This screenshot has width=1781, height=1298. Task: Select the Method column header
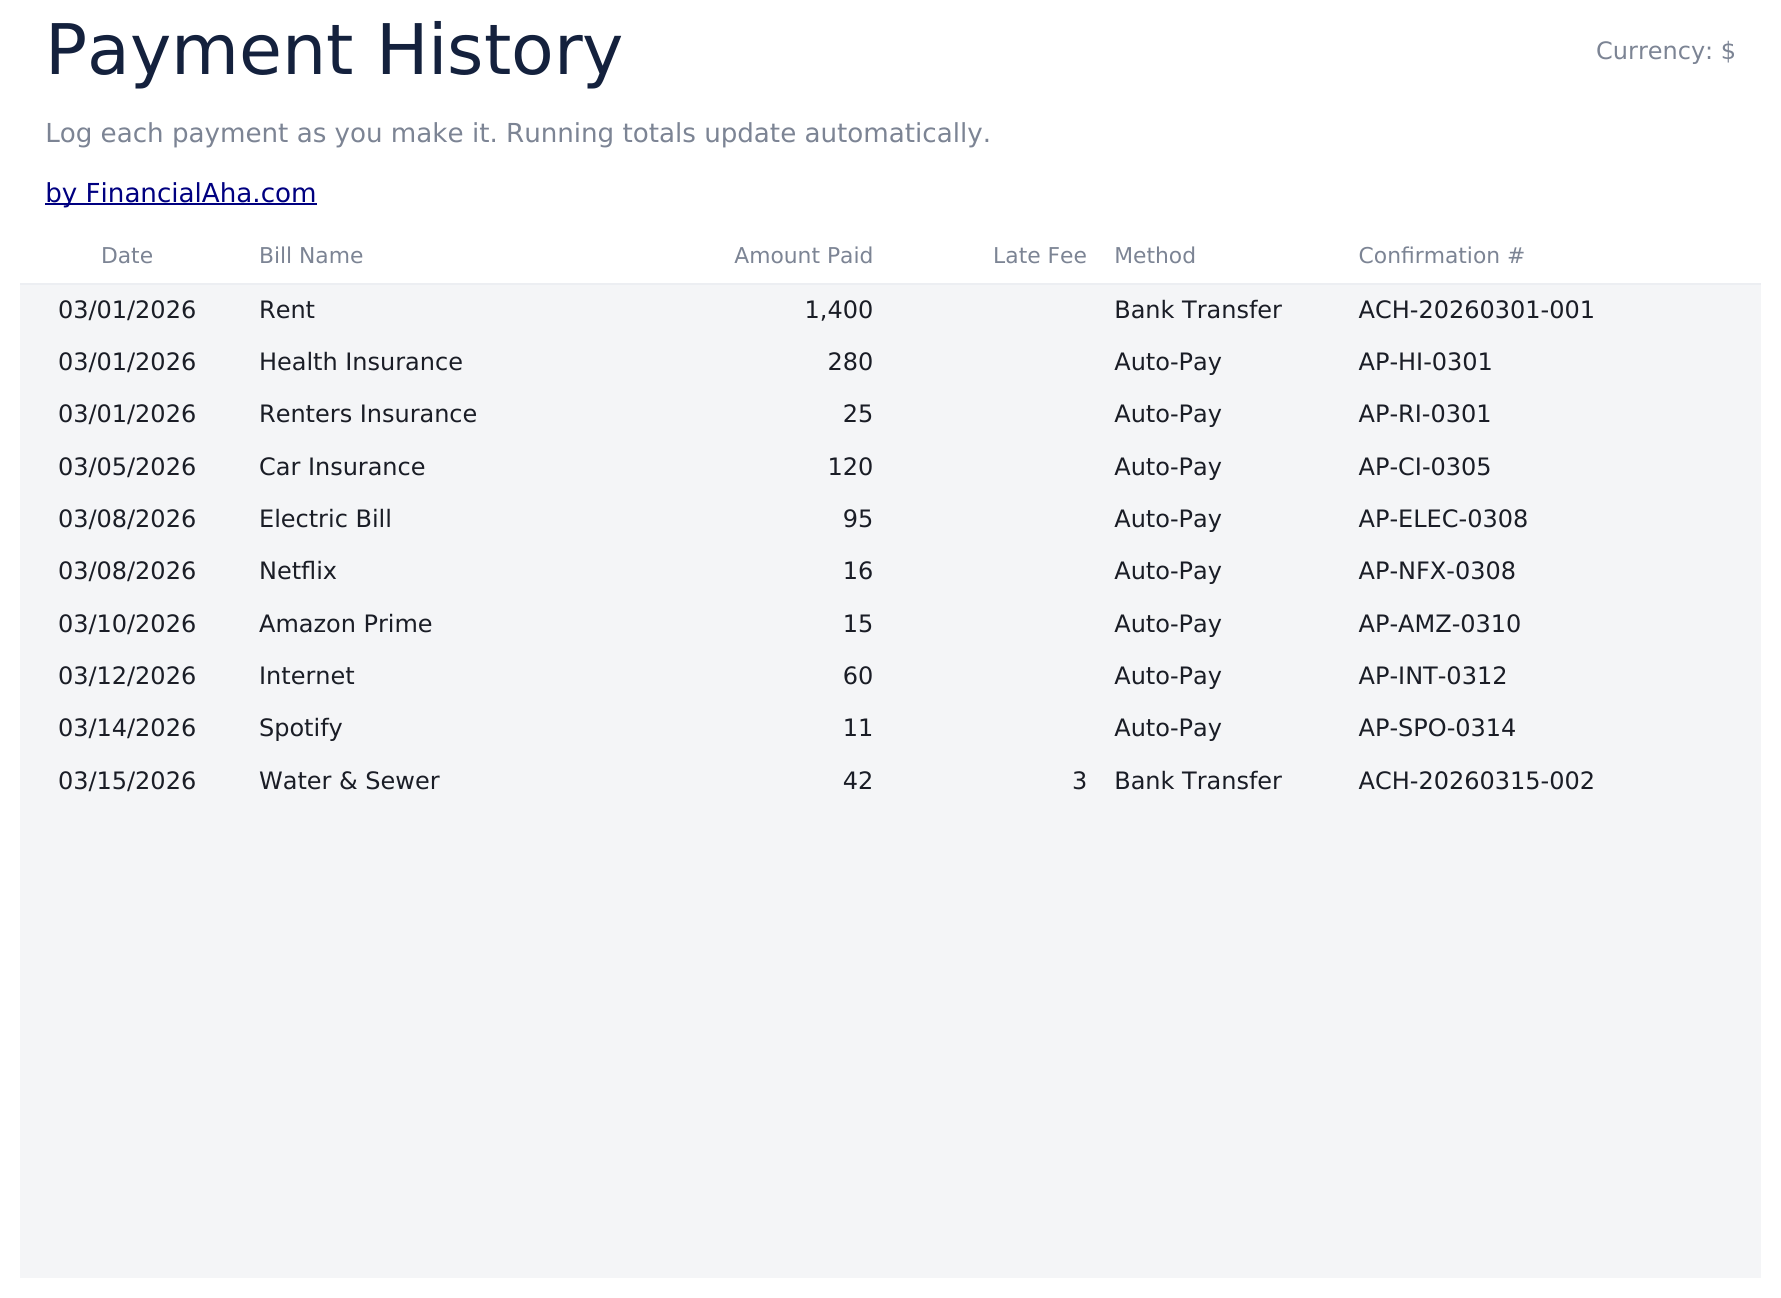pyautogui.click(x=1155, y=256)
